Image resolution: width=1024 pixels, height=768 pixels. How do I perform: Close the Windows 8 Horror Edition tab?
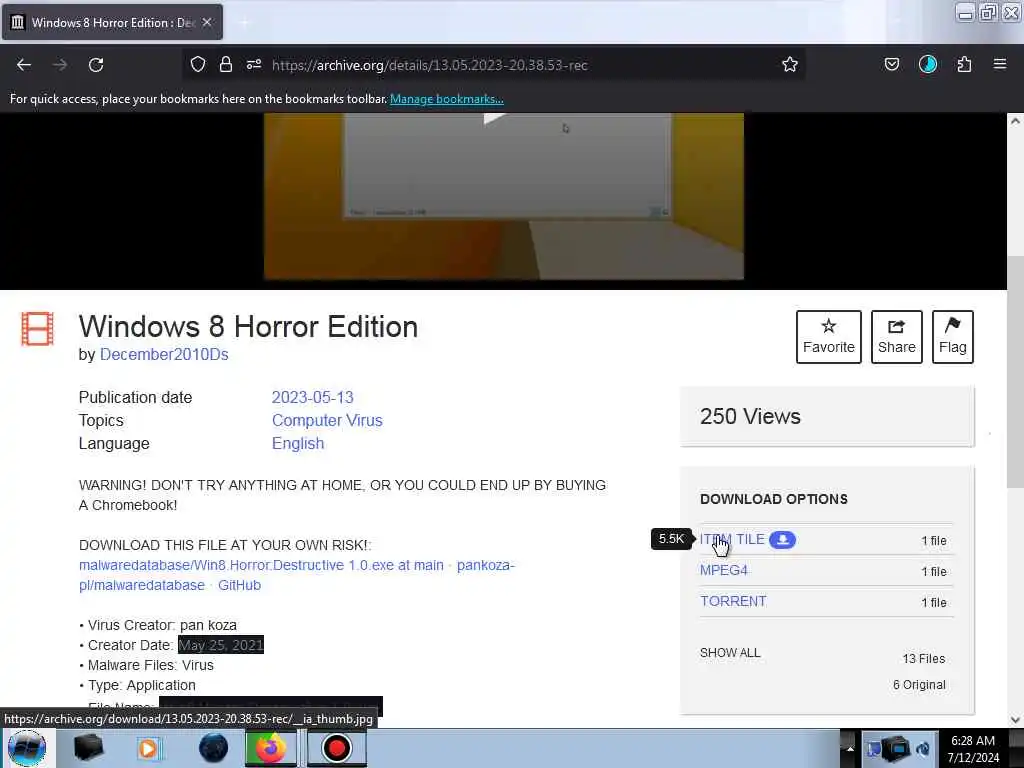tap(207, 22)
